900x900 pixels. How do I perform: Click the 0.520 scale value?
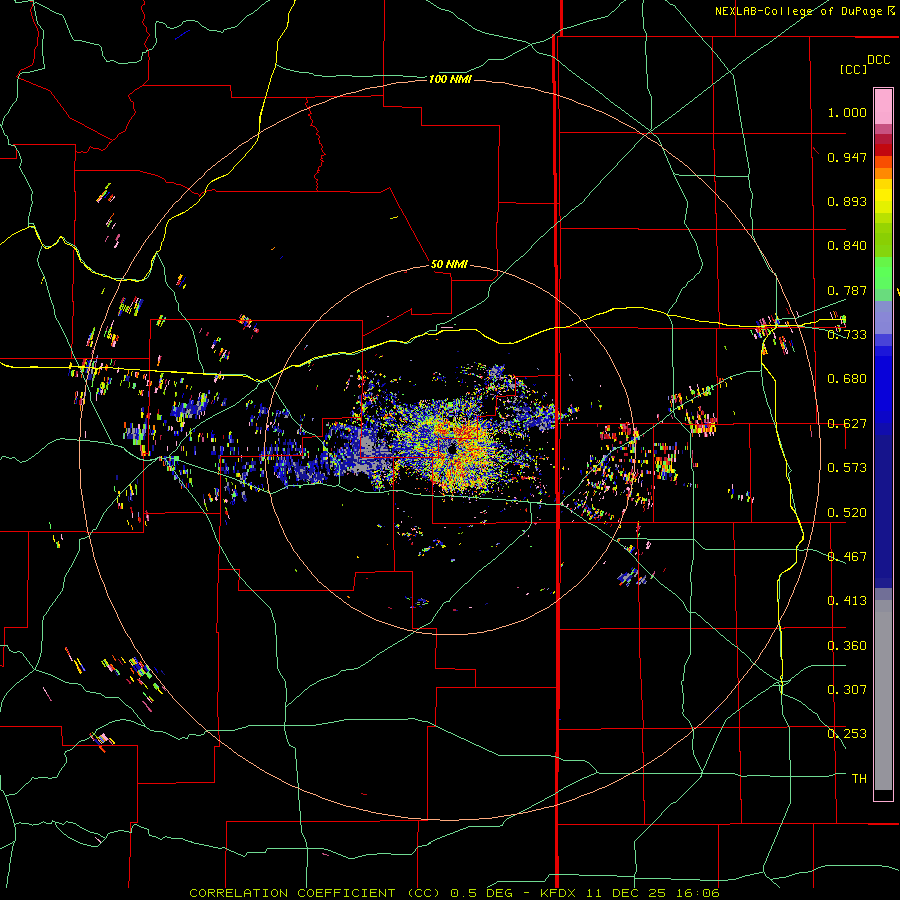[x=847, y=513]
